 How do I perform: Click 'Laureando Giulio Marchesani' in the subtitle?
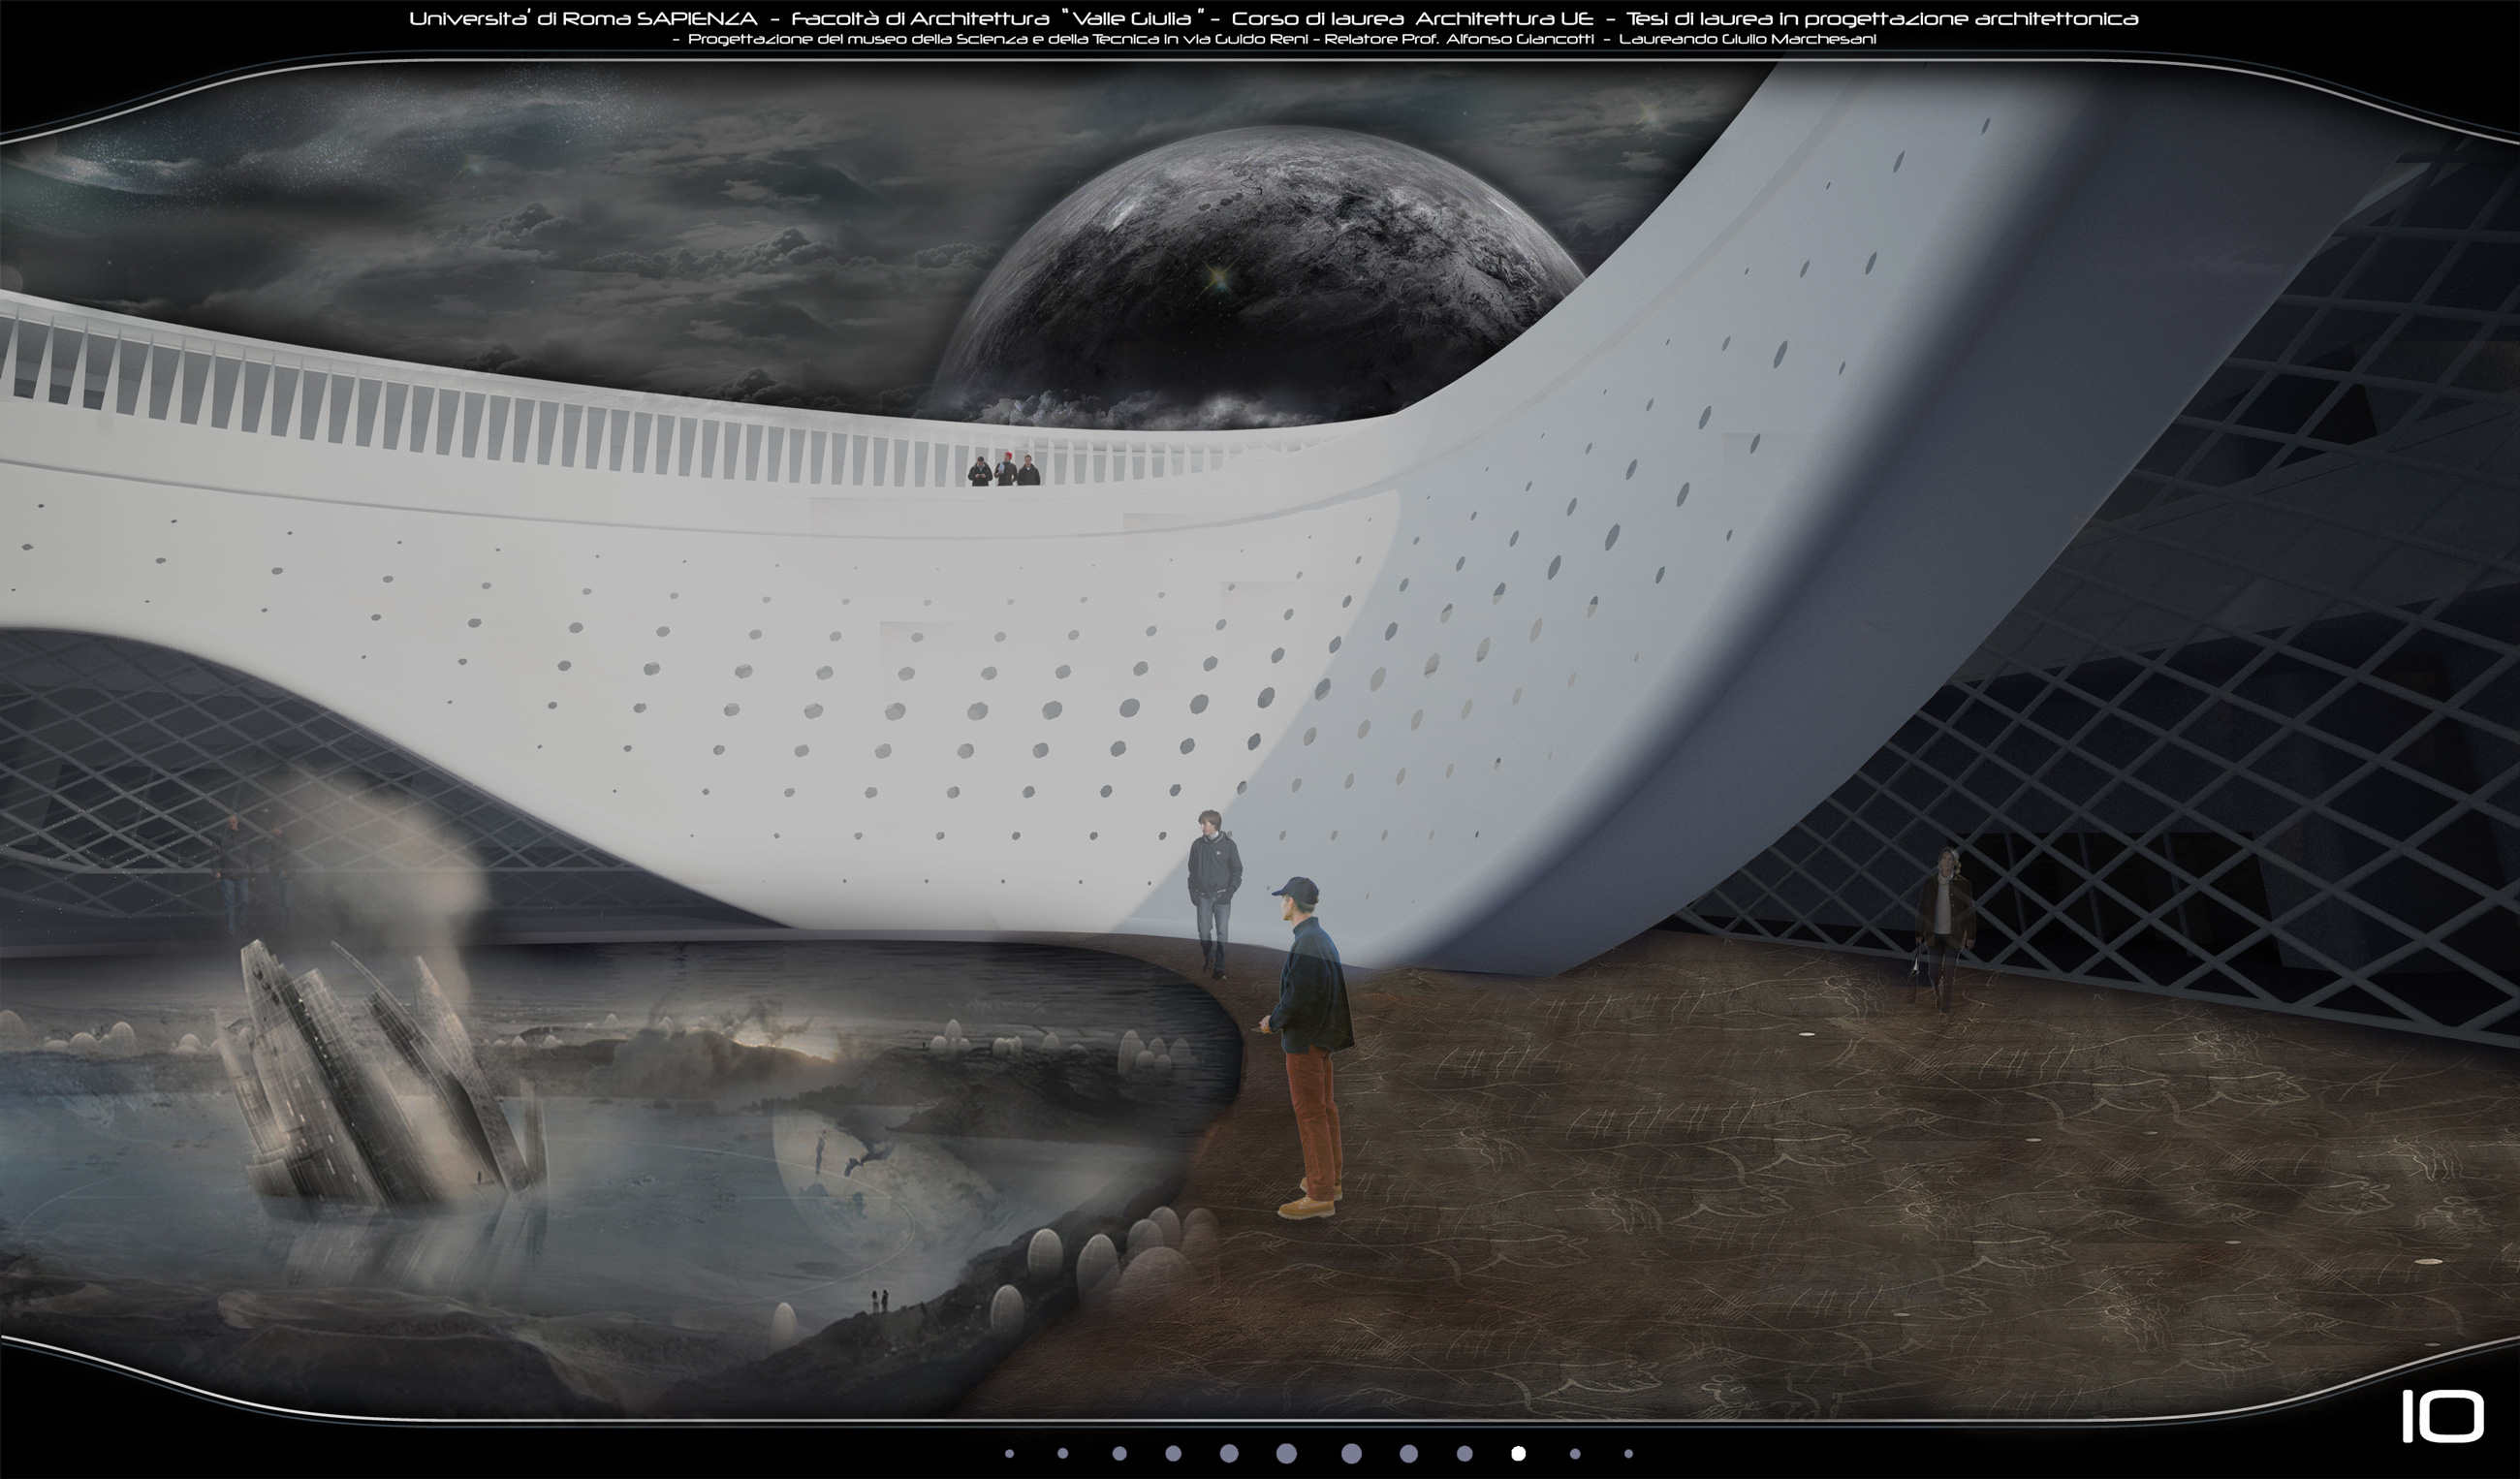pos(1747,40)
